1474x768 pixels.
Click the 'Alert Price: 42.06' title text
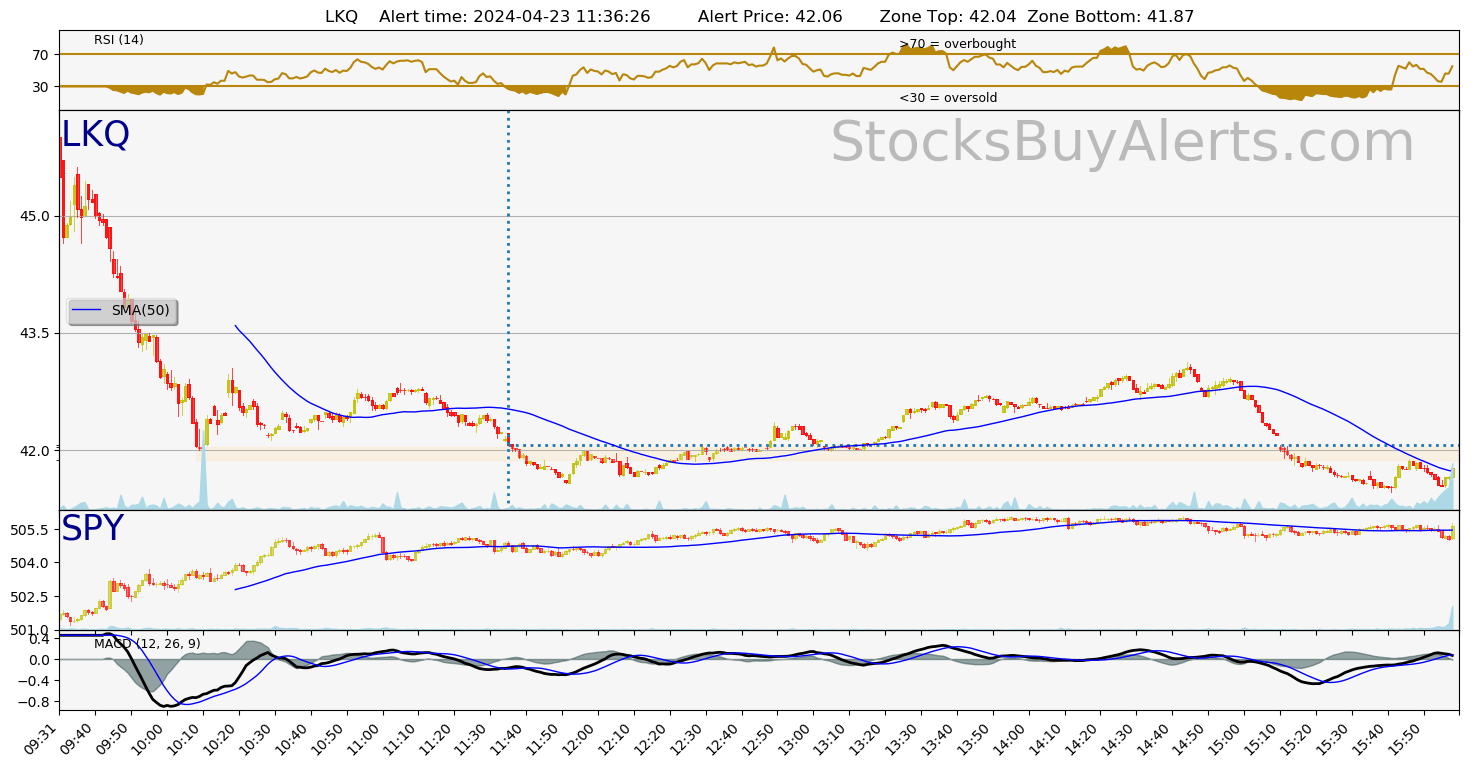tap(770, 17)
